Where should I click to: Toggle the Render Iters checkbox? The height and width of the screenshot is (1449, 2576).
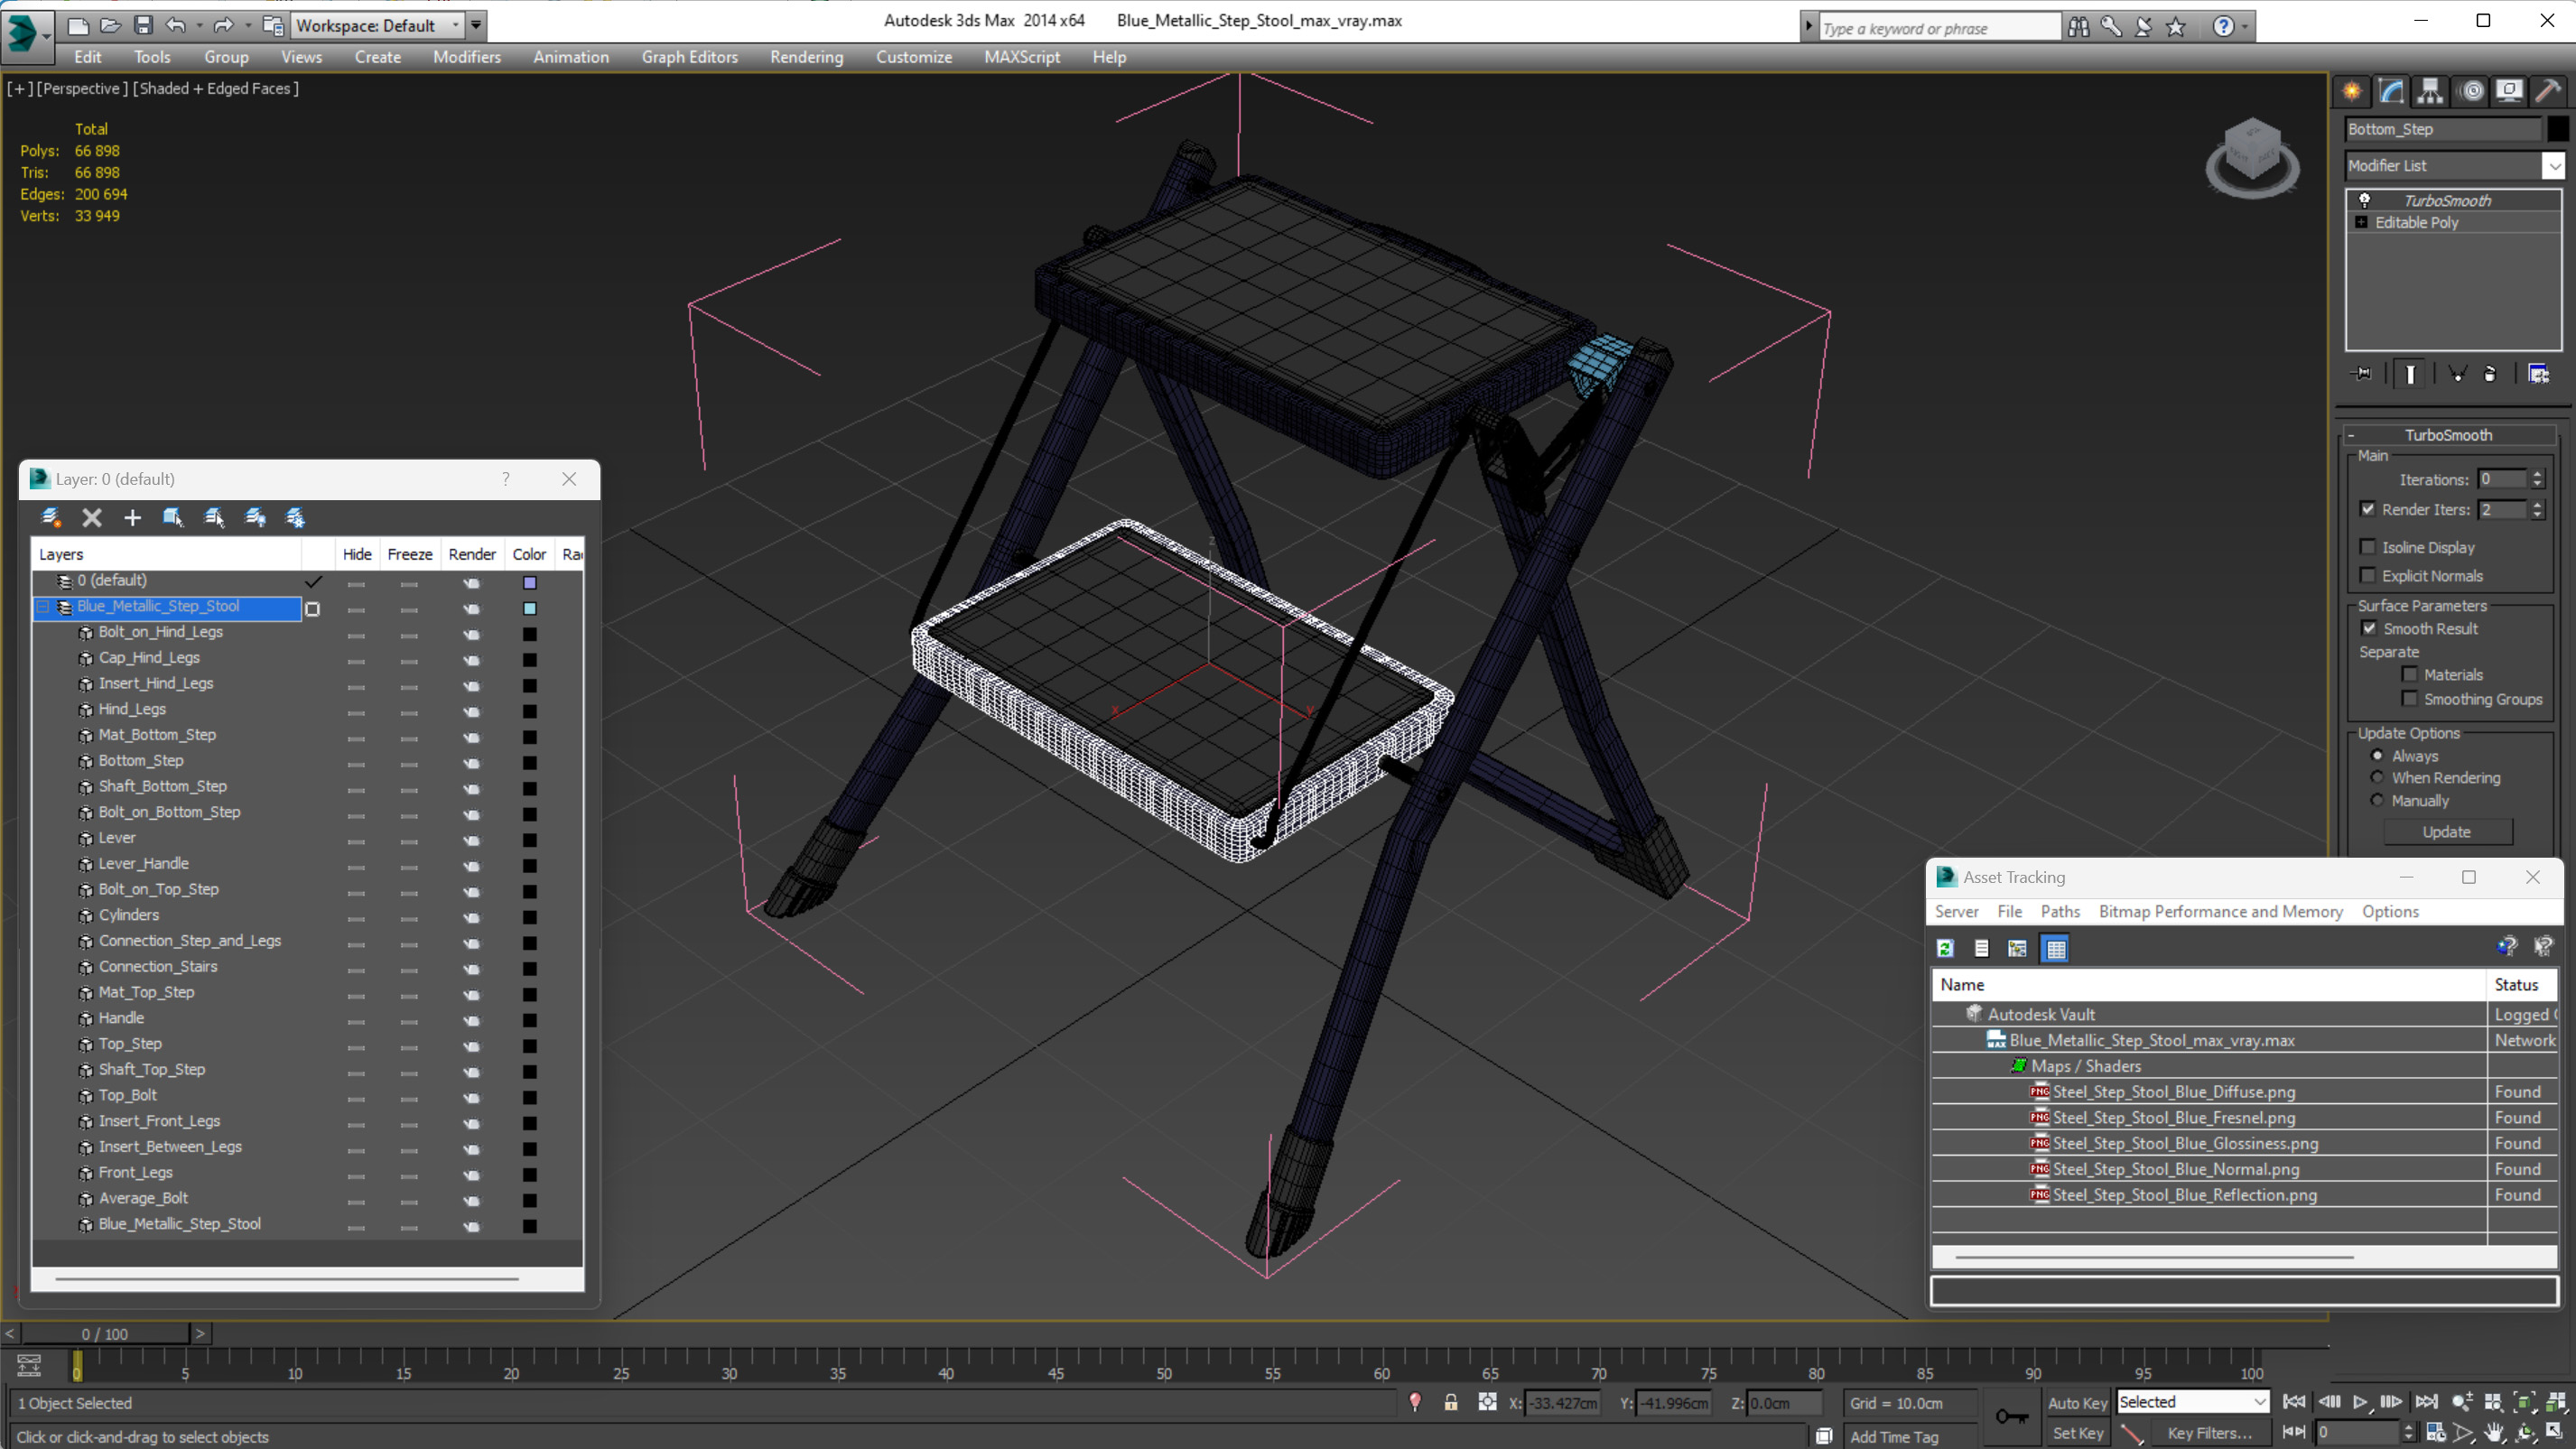click(2368, 509)
